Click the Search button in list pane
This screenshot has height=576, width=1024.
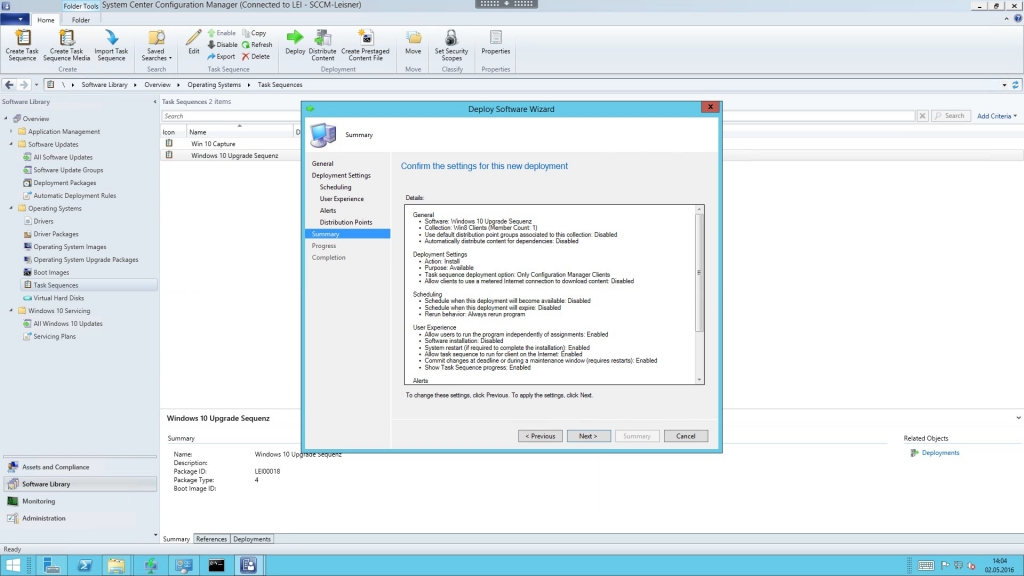point(950,116)
